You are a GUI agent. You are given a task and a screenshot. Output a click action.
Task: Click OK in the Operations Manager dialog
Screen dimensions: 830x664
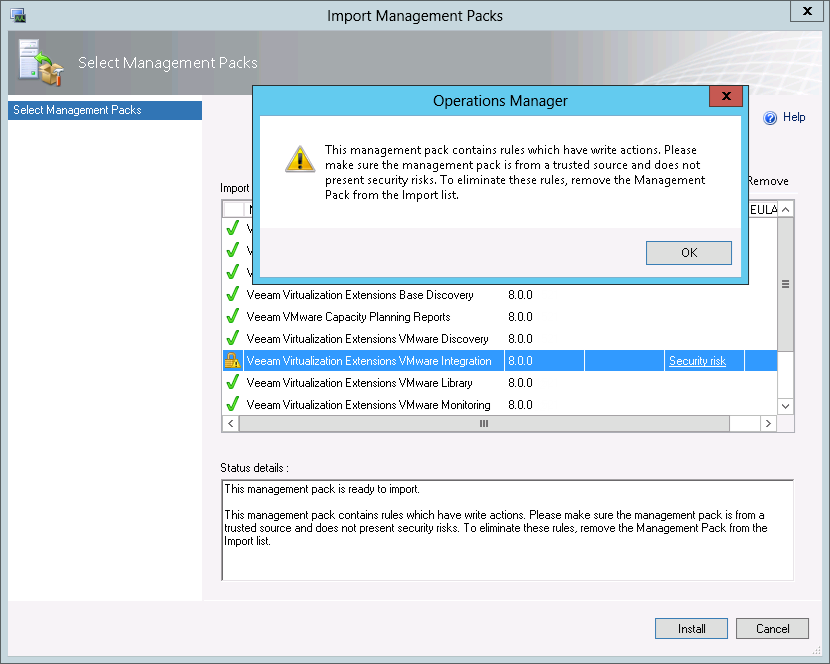pyautogui.click(x=689, y=253)
